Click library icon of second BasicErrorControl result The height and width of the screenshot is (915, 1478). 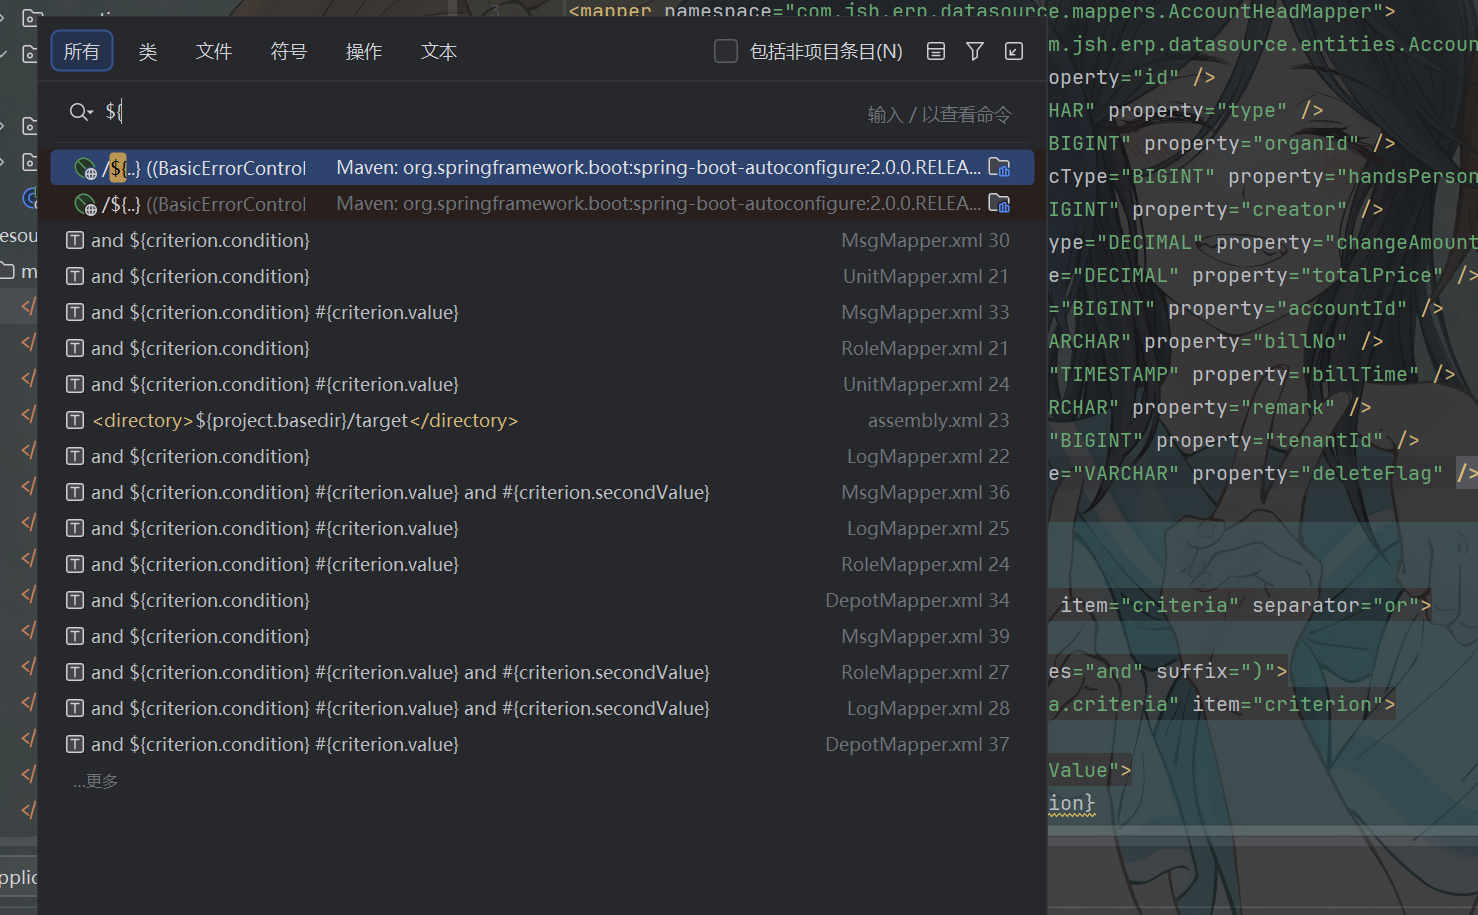(999, 203)
